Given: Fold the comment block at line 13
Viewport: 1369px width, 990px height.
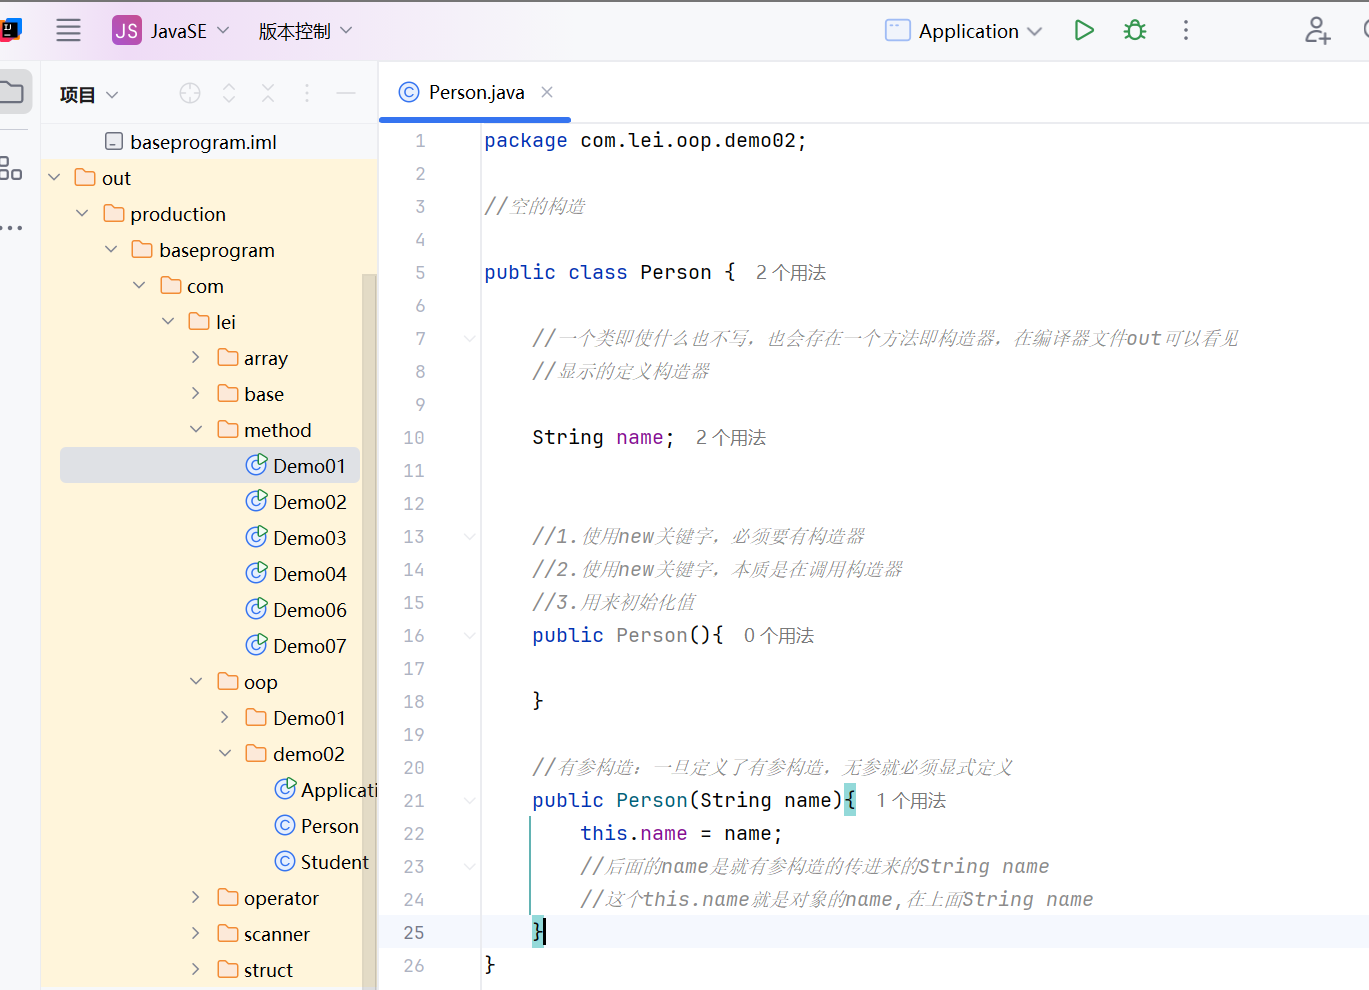Looking at the screenshot, I should [x=469, y=537].
